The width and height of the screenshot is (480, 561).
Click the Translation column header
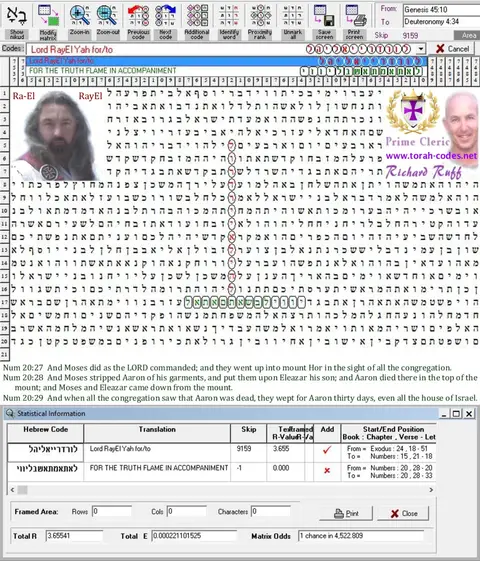tap(157, 433)
